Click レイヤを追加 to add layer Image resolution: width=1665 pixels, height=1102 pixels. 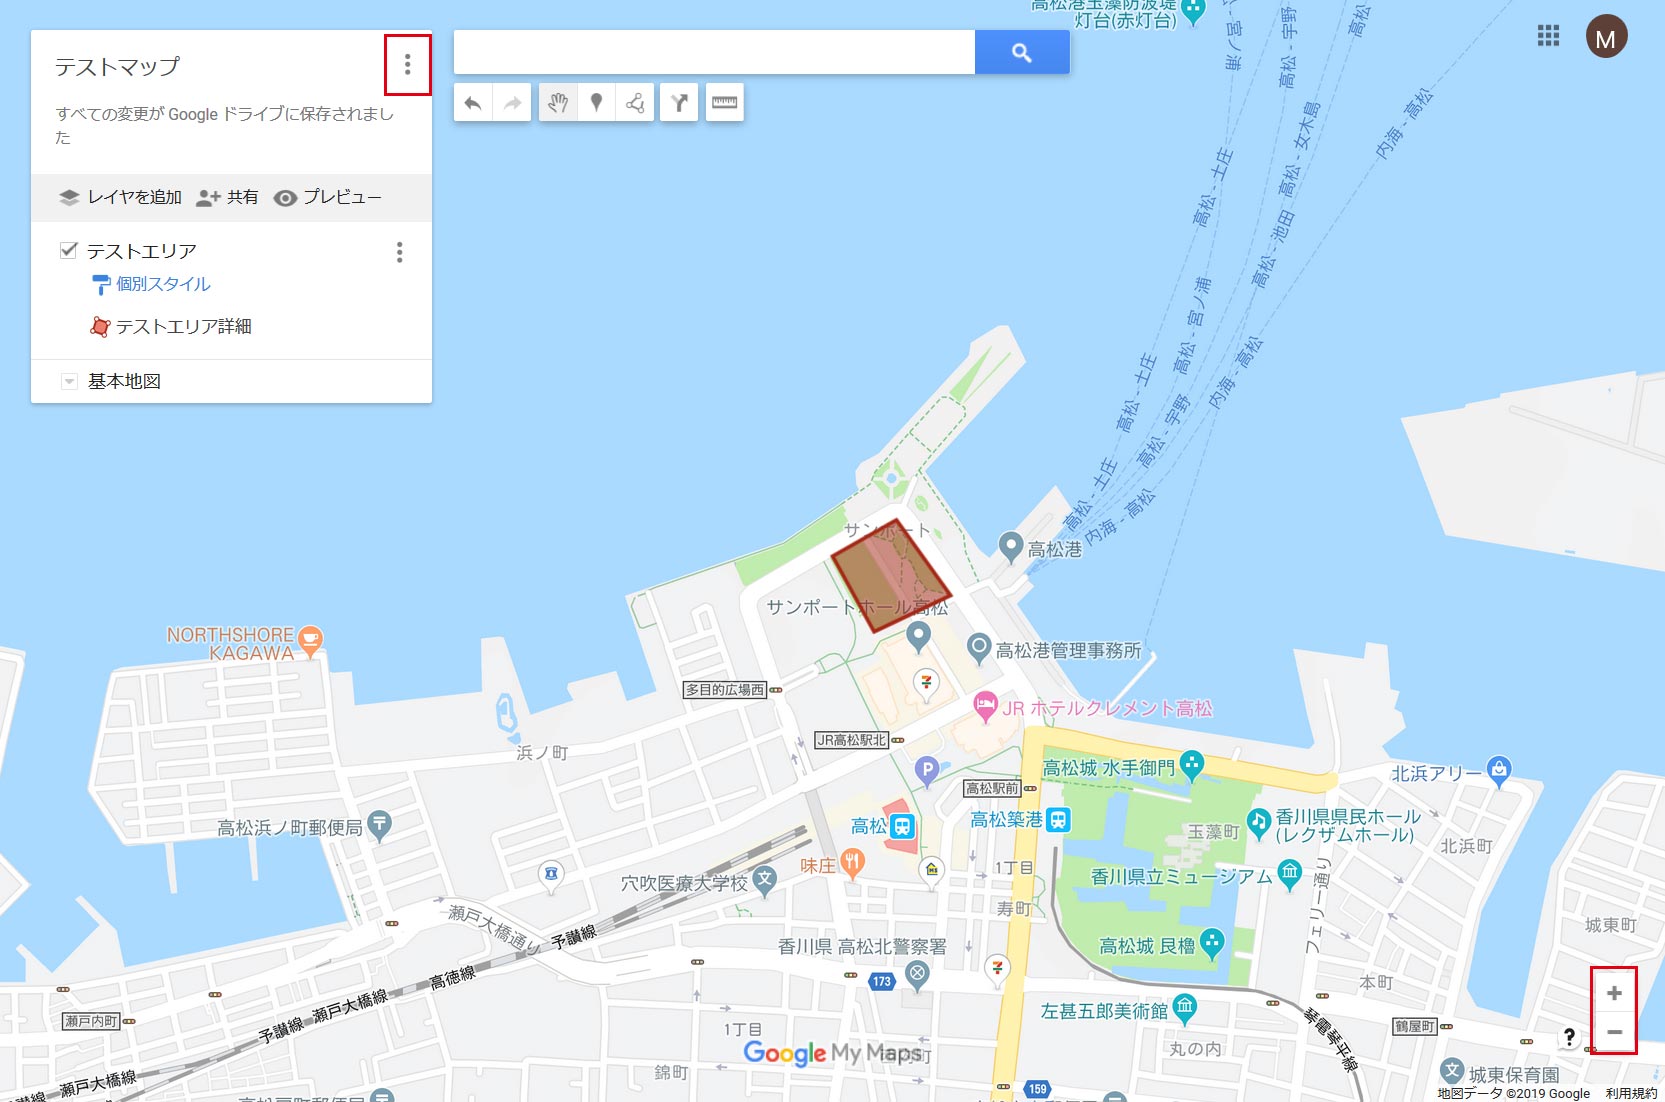point(120,197)
